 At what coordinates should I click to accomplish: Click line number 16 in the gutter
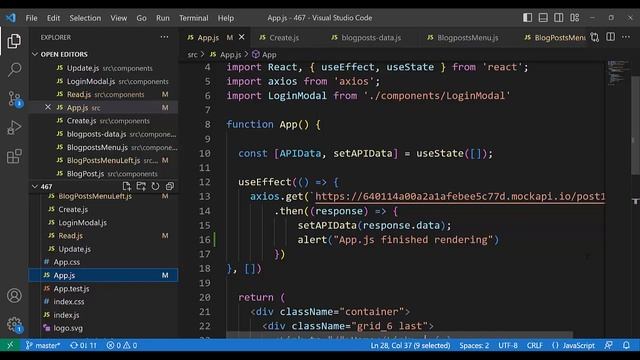205,240
